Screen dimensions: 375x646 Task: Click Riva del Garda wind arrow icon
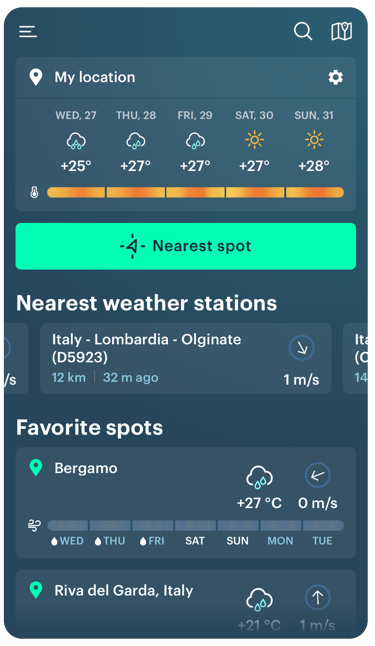pos(317,597)
